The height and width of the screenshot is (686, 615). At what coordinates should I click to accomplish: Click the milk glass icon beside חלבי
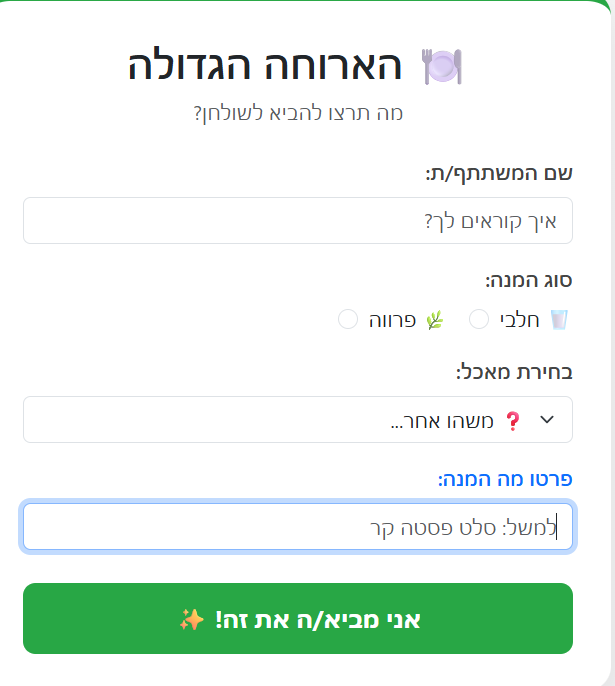(559, 320)
